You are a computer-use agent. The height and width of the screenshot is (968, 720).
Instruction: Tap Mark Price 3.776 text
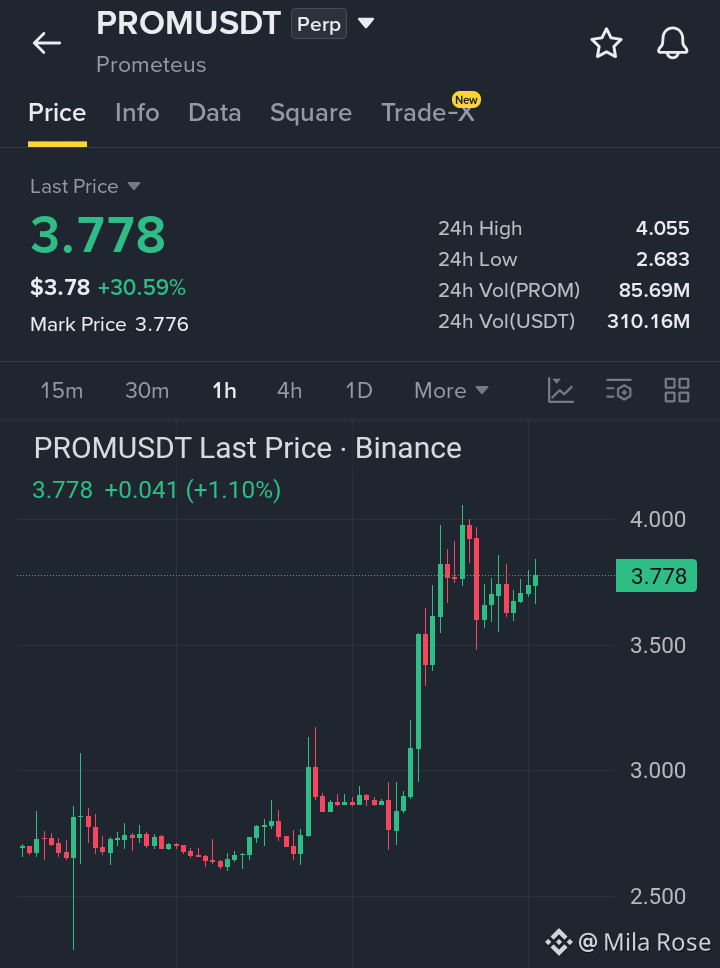(x=109, y=324)
